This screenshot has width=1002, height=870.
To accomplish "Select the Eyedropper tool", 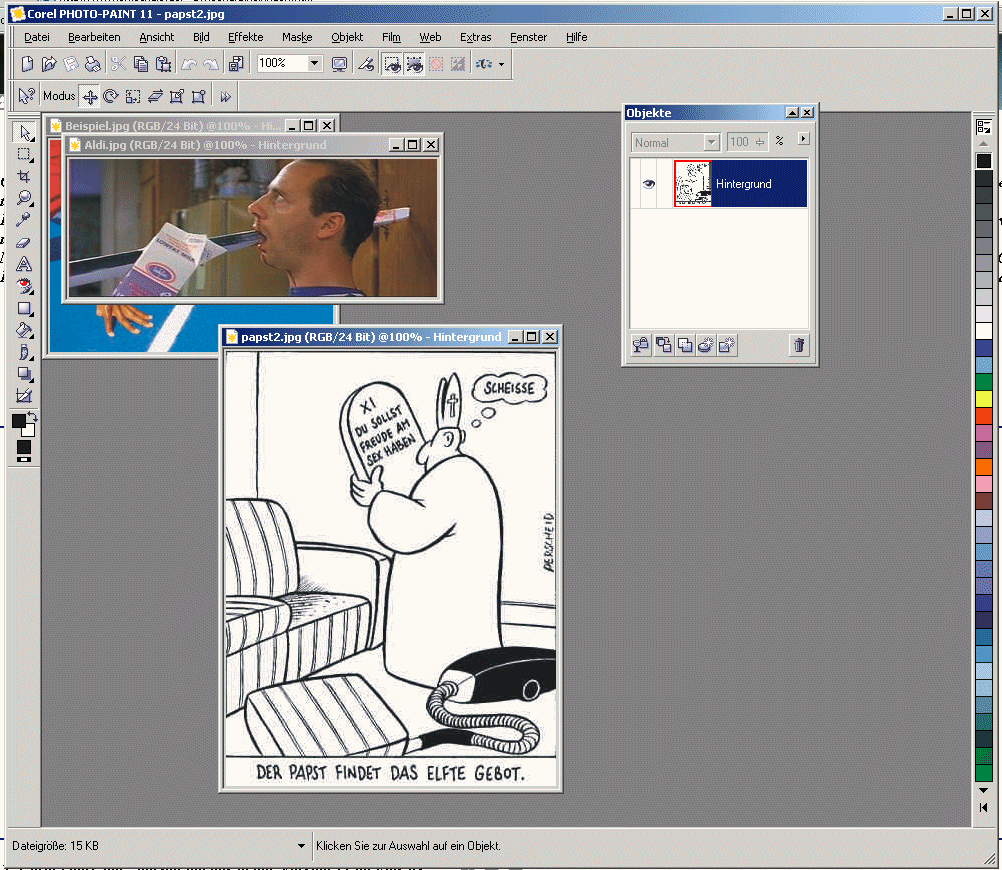I will pyautogui.click(x=24, y=219).
